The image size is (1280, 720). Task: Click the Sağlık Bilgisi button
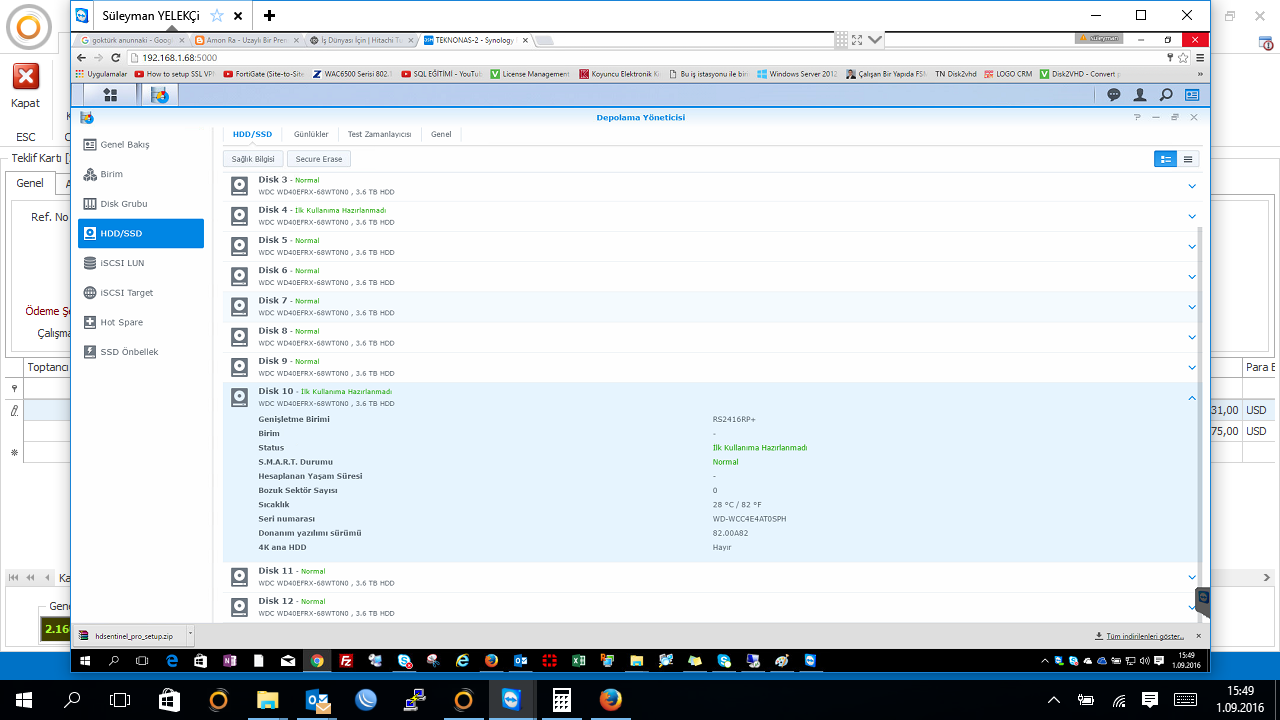(253, 159)
